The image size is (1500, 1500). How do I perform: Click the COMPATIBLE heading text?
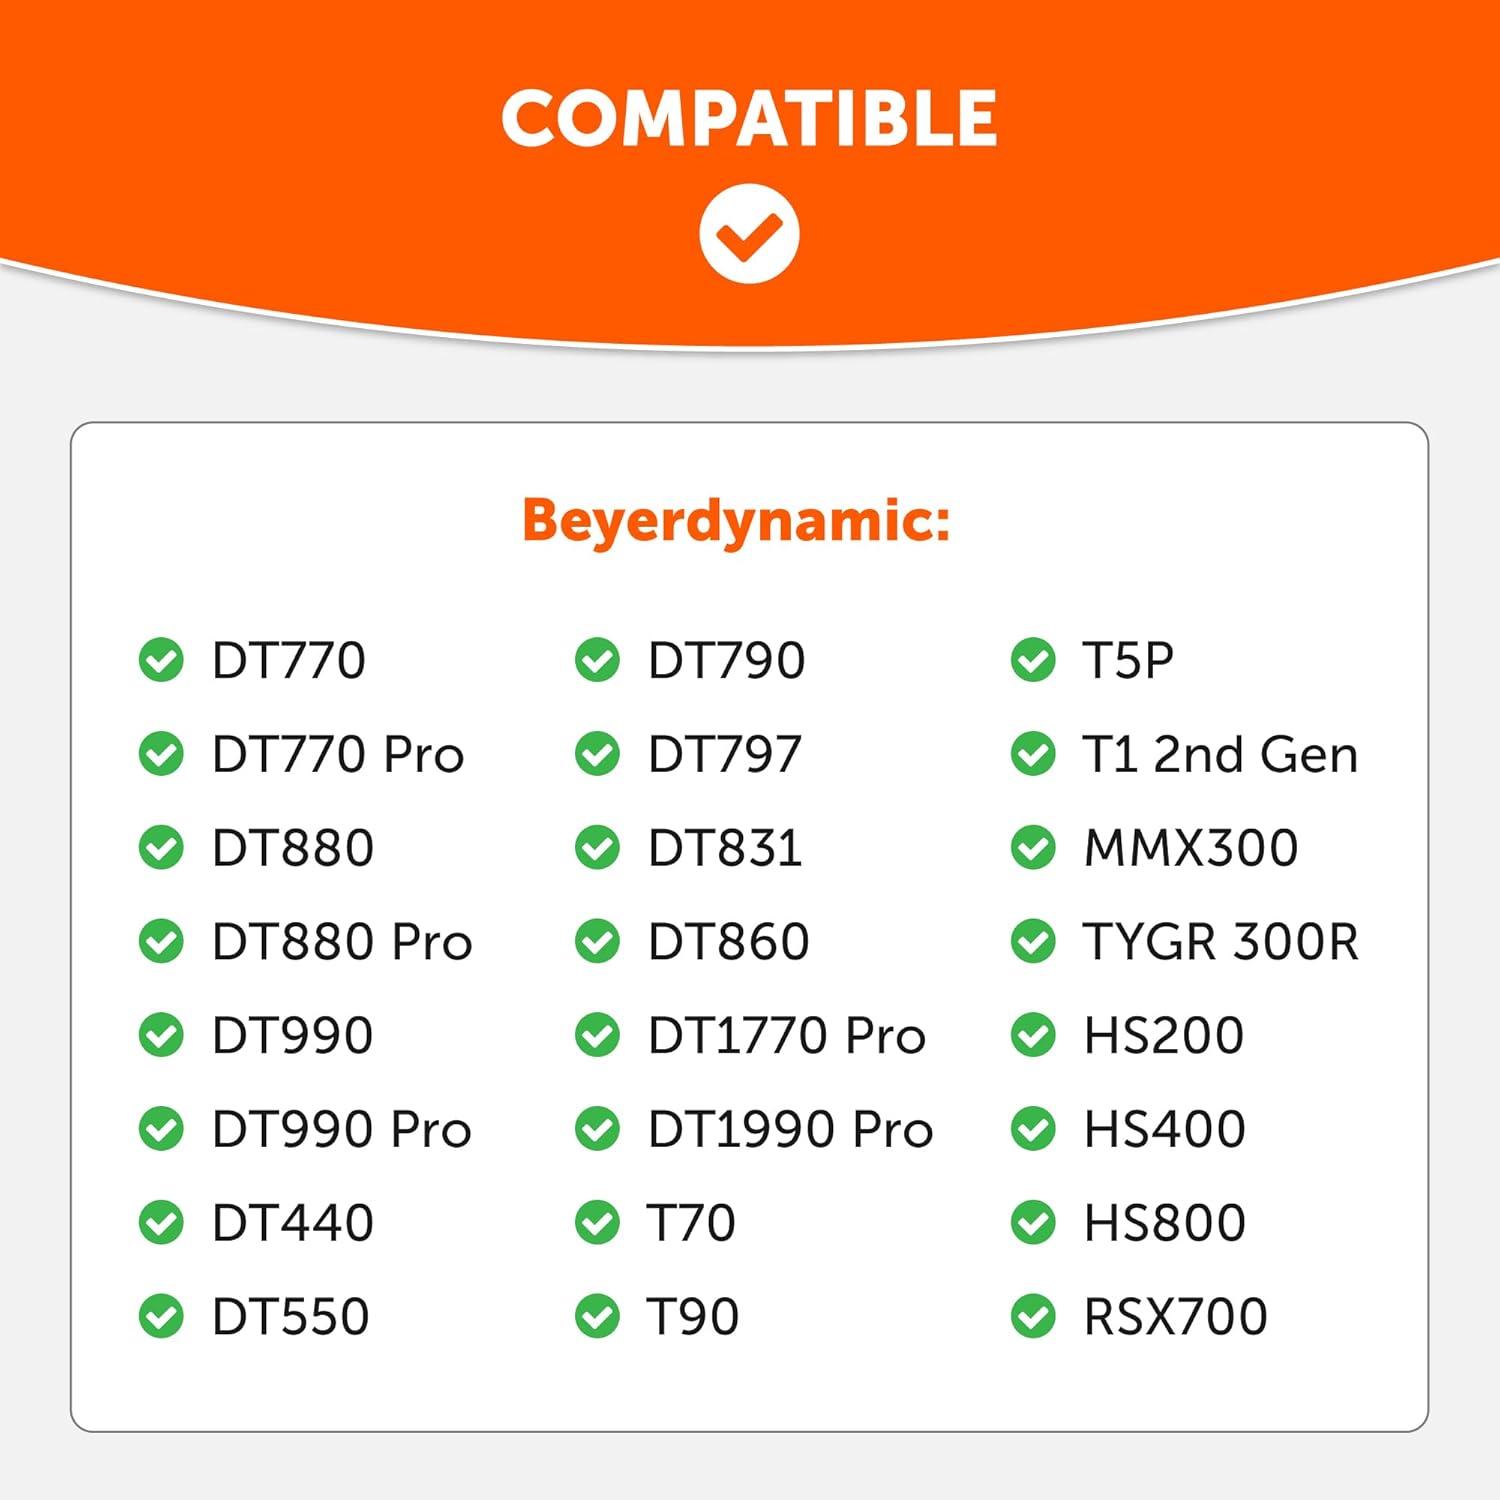click(749, 119)
